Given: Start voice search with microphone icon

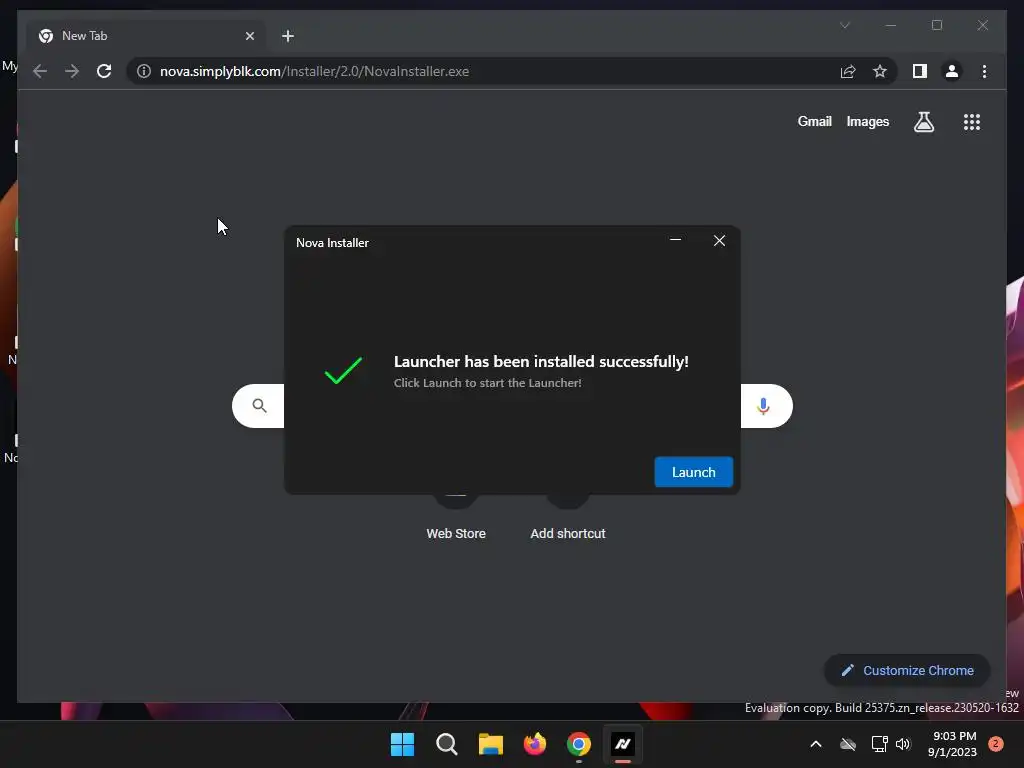Looking at the screenshot, I should tap(763, 406).
